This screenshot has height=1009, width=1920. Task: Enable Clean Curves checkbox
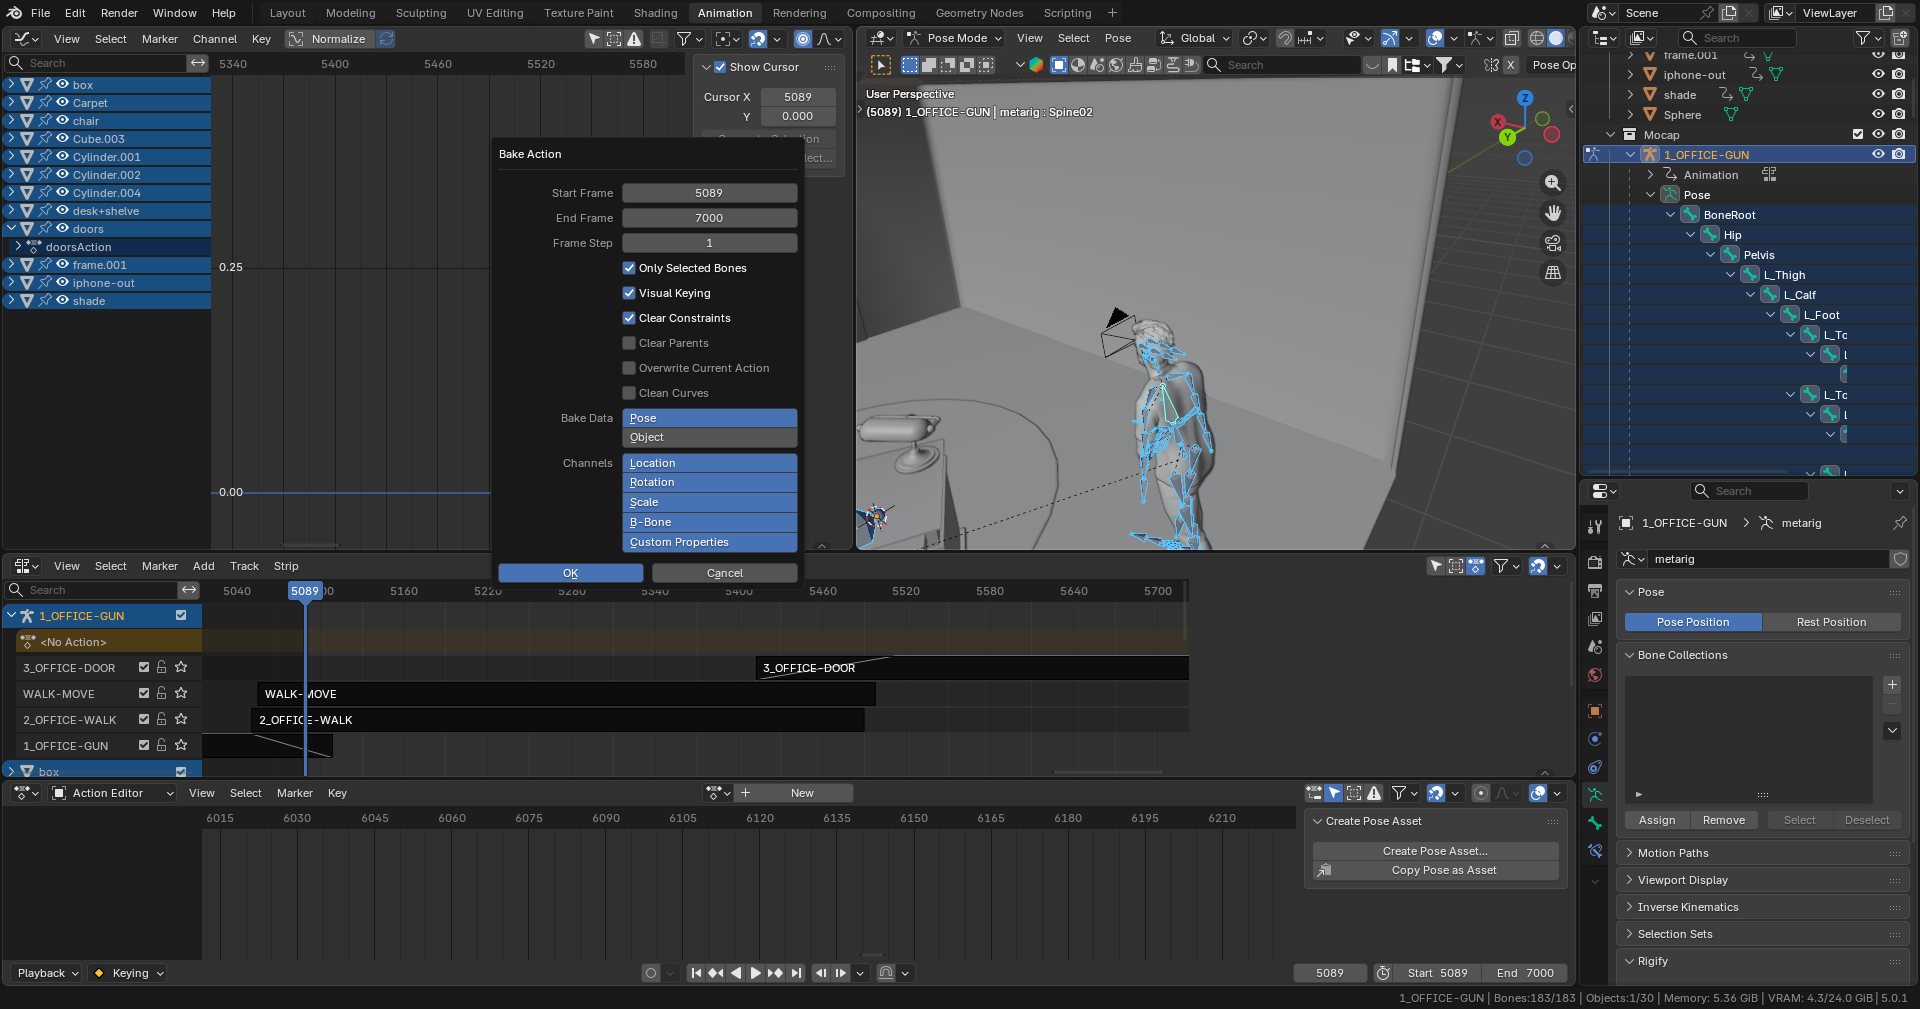pyautogui.click(x=629, y=393)
